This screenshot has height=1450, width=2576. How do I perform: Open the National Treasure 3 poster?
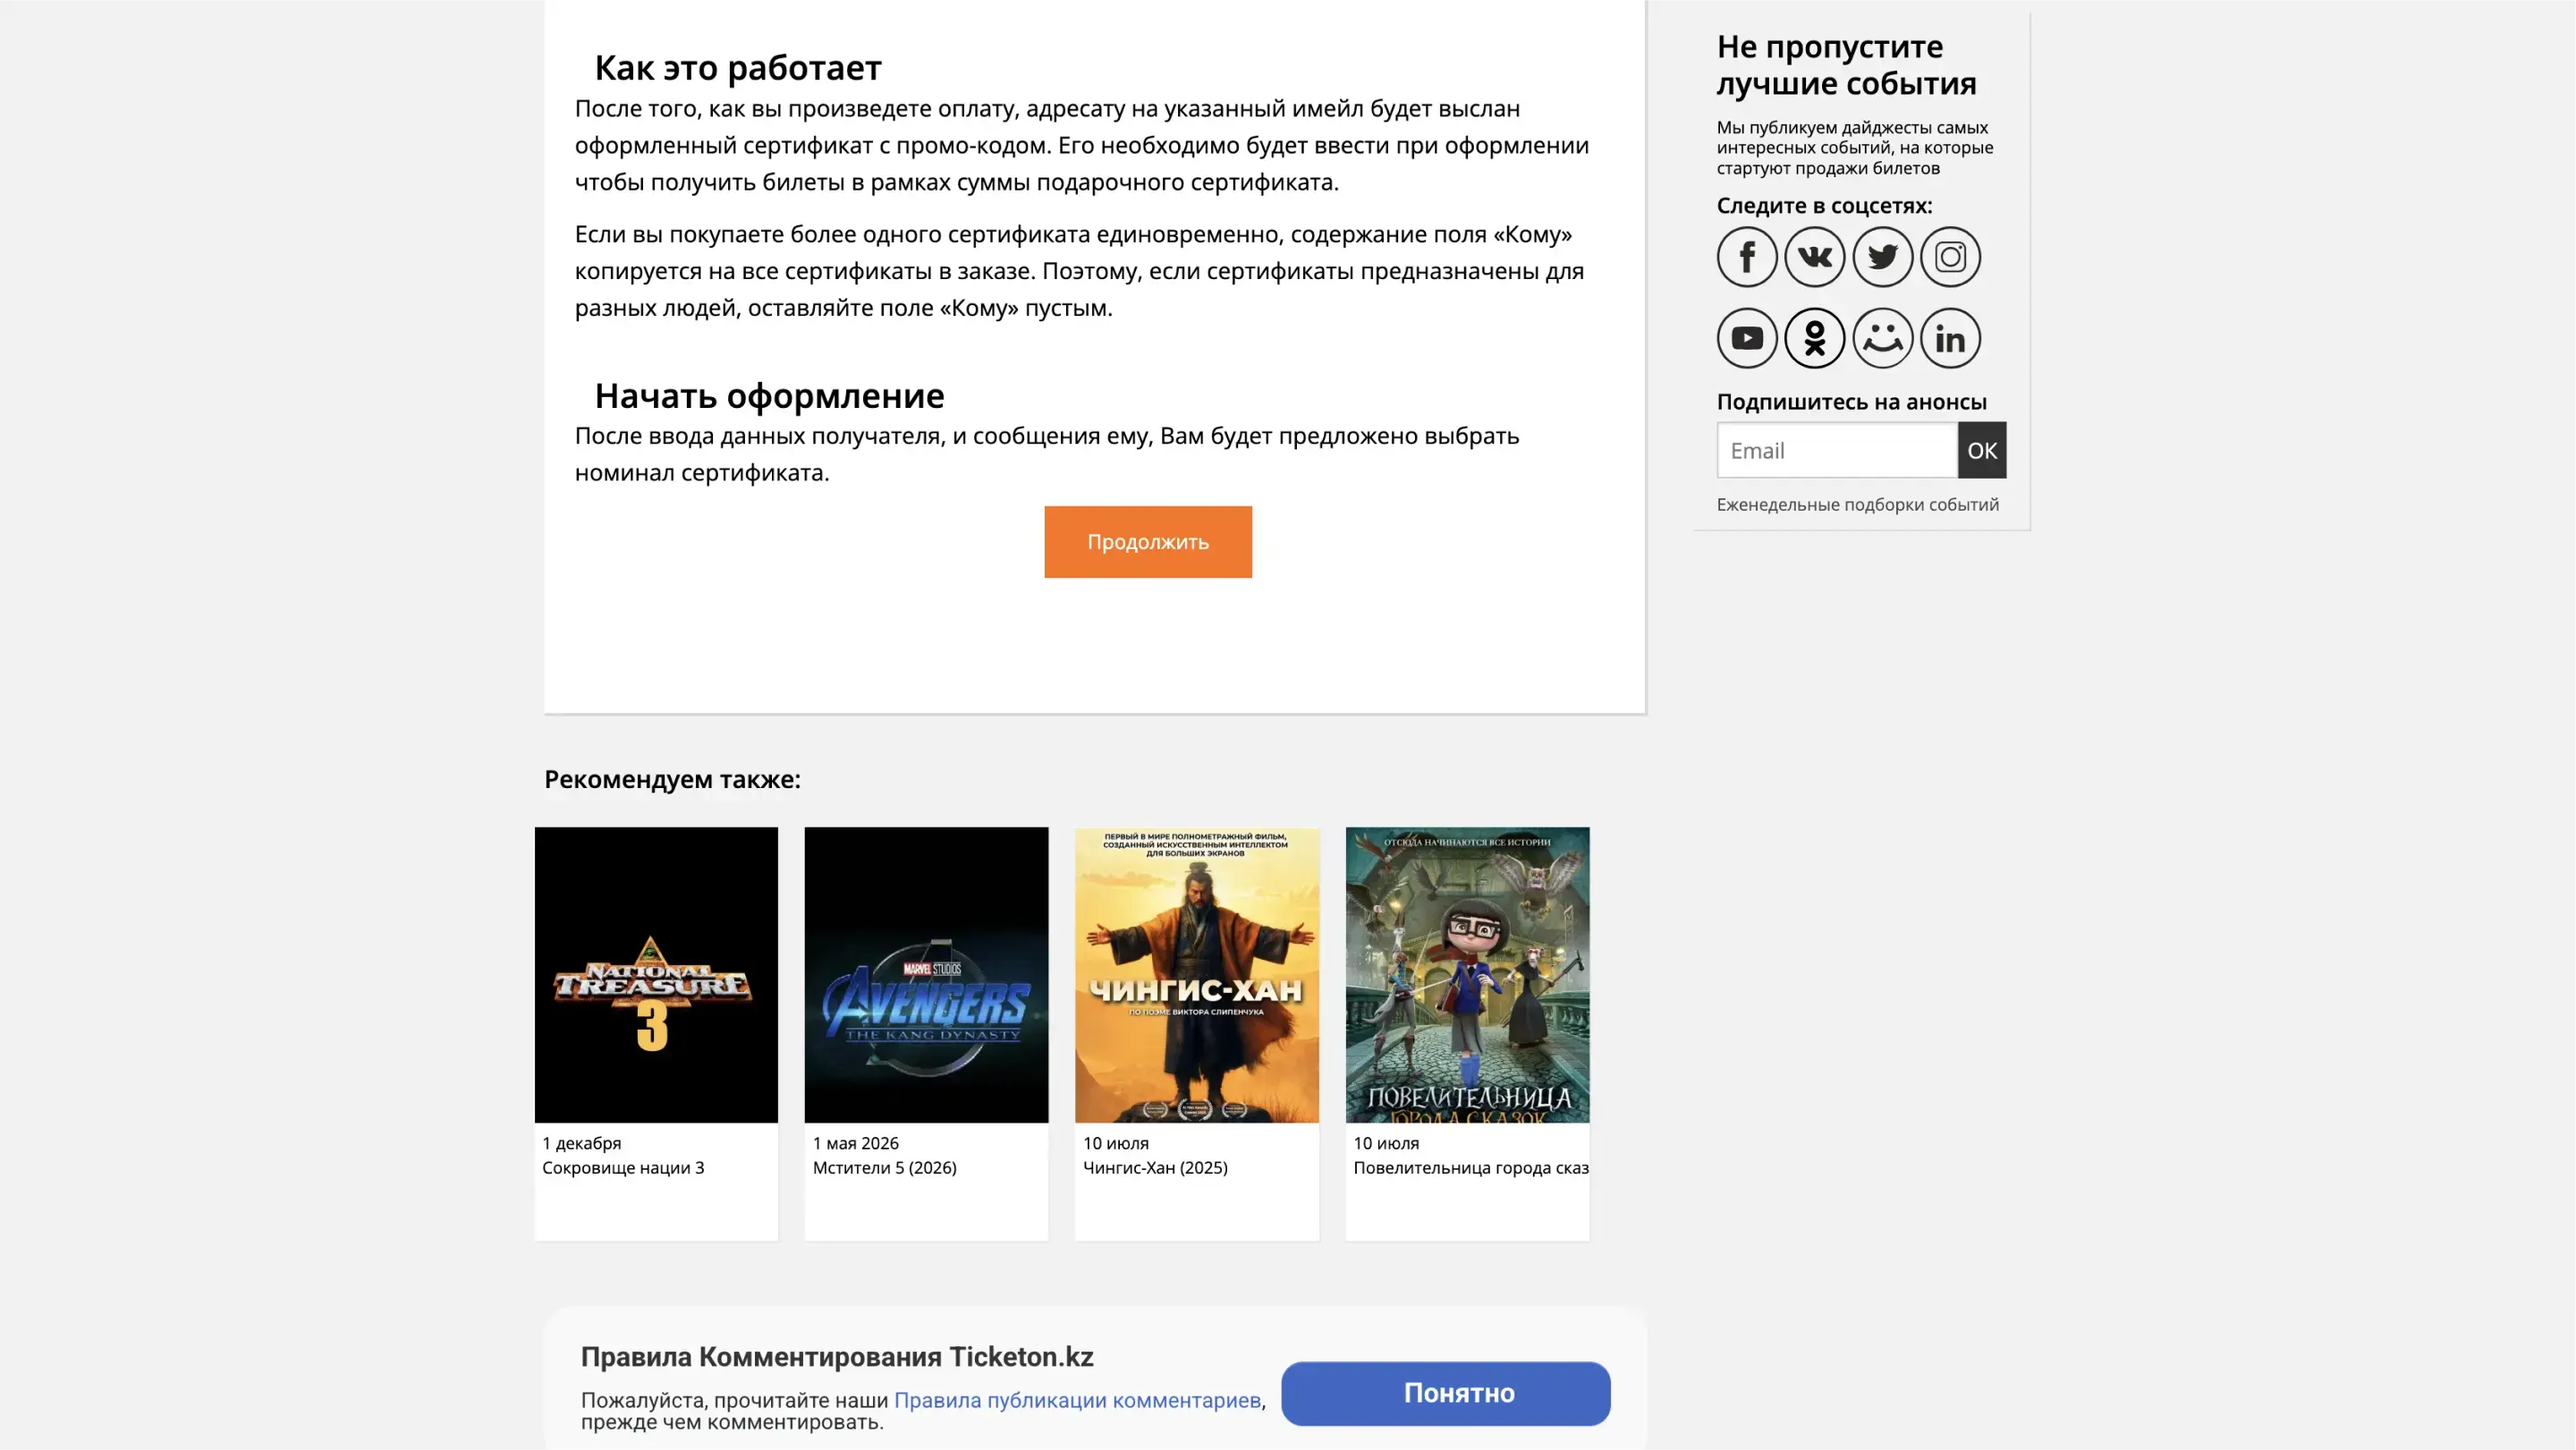point(656,975)
